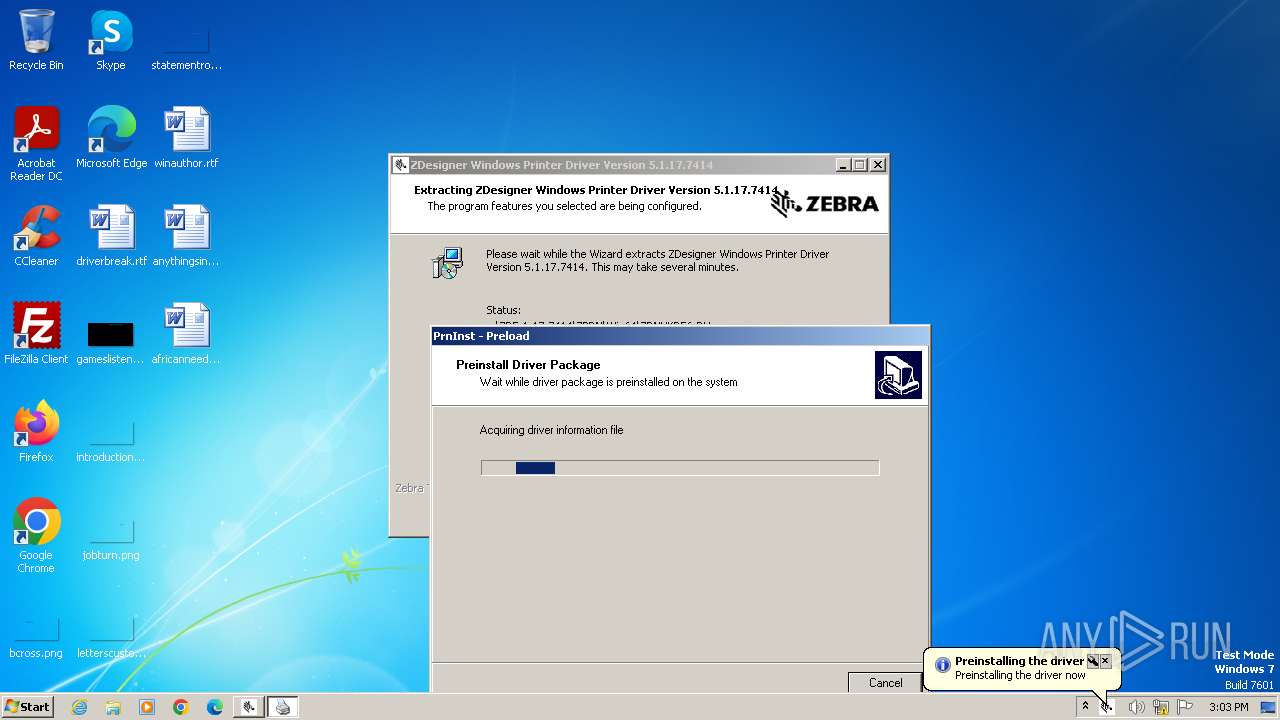Open Edge from the taskbar
1280x720 pixels.
(215, 707)
